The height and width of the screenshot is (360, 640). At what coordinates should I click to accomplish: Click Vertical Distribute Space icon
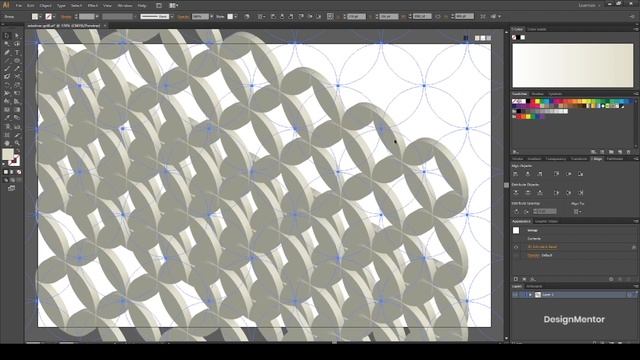click(x=516, y=211)
